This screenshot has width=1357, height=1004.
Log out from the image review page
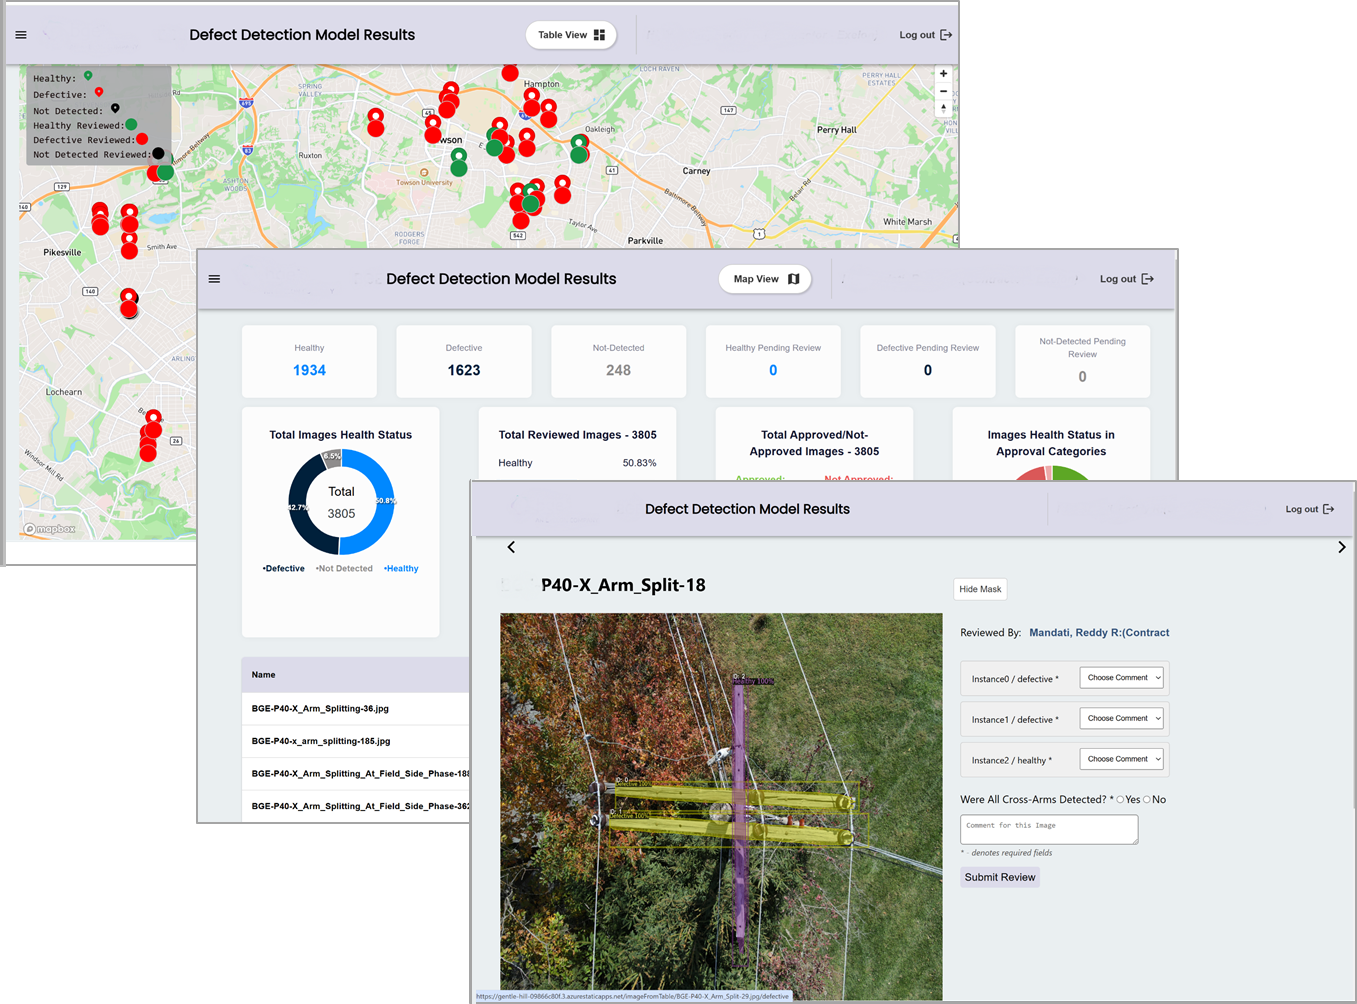1310,509
